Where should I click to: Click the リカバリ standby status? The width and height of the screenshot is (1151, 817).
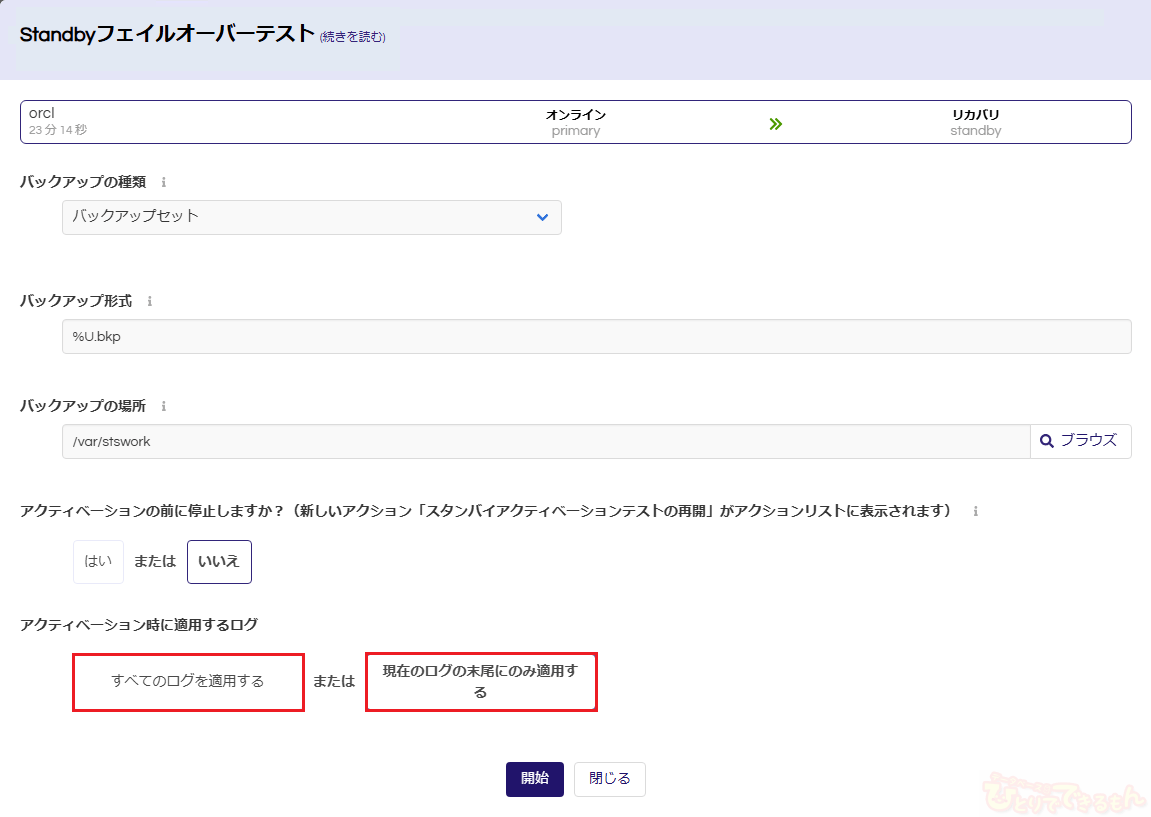point(975,122)
